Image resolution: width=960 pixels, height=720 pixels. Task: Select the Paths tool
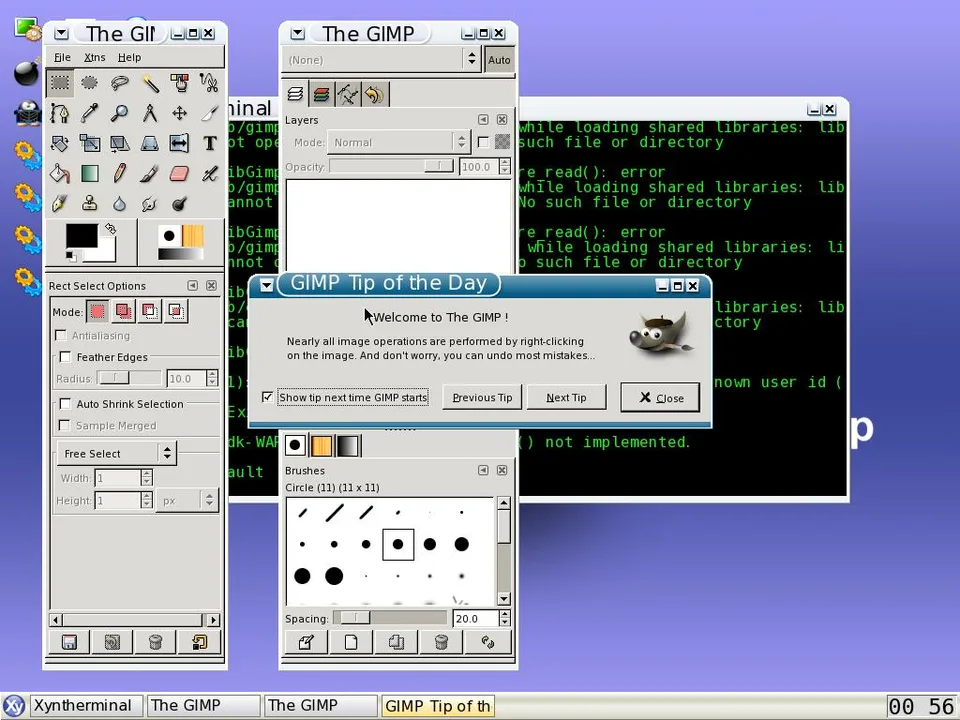coord(60,113)
